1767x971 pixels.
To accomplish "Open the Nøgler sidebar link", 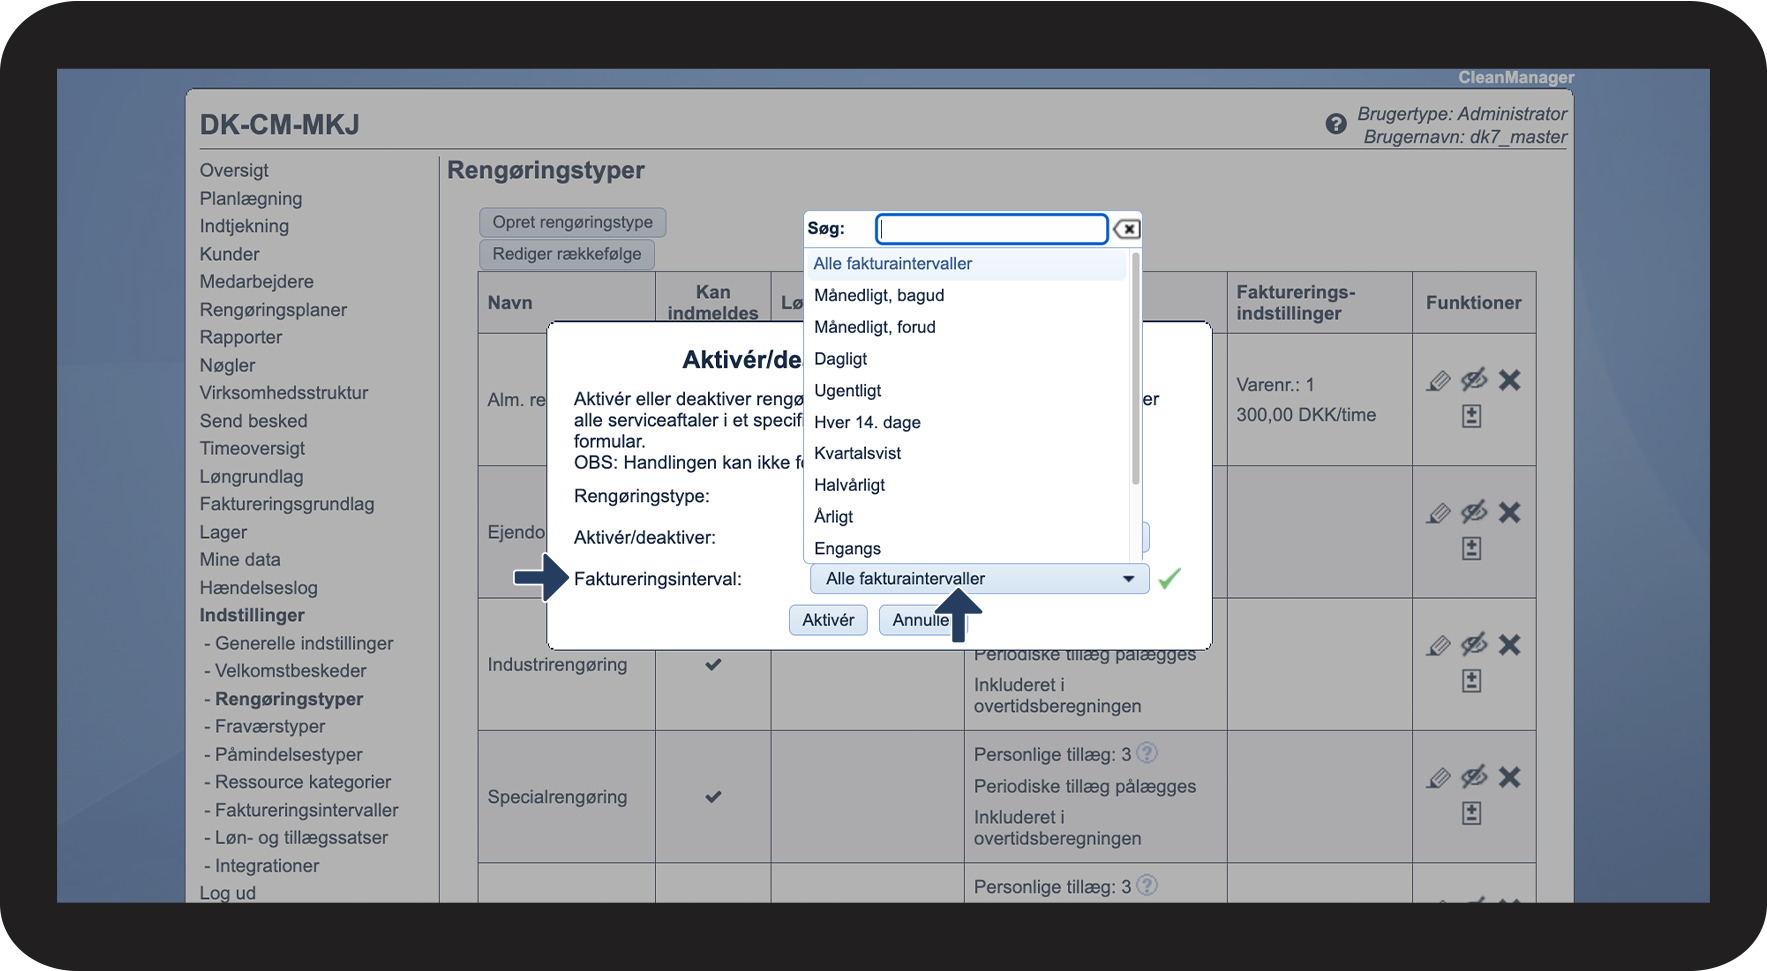I will 227,365.
